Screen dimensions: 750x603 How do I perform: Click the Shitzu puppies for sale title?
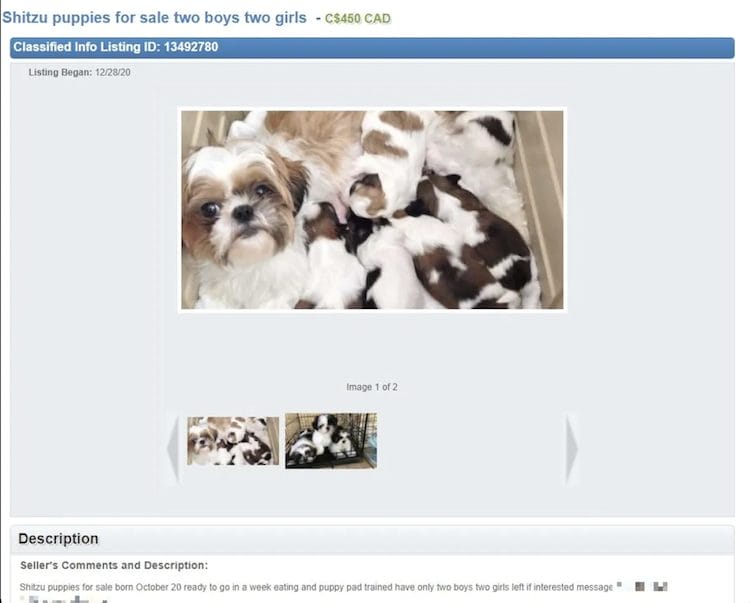pyautogui.click(x=154, y=18)
